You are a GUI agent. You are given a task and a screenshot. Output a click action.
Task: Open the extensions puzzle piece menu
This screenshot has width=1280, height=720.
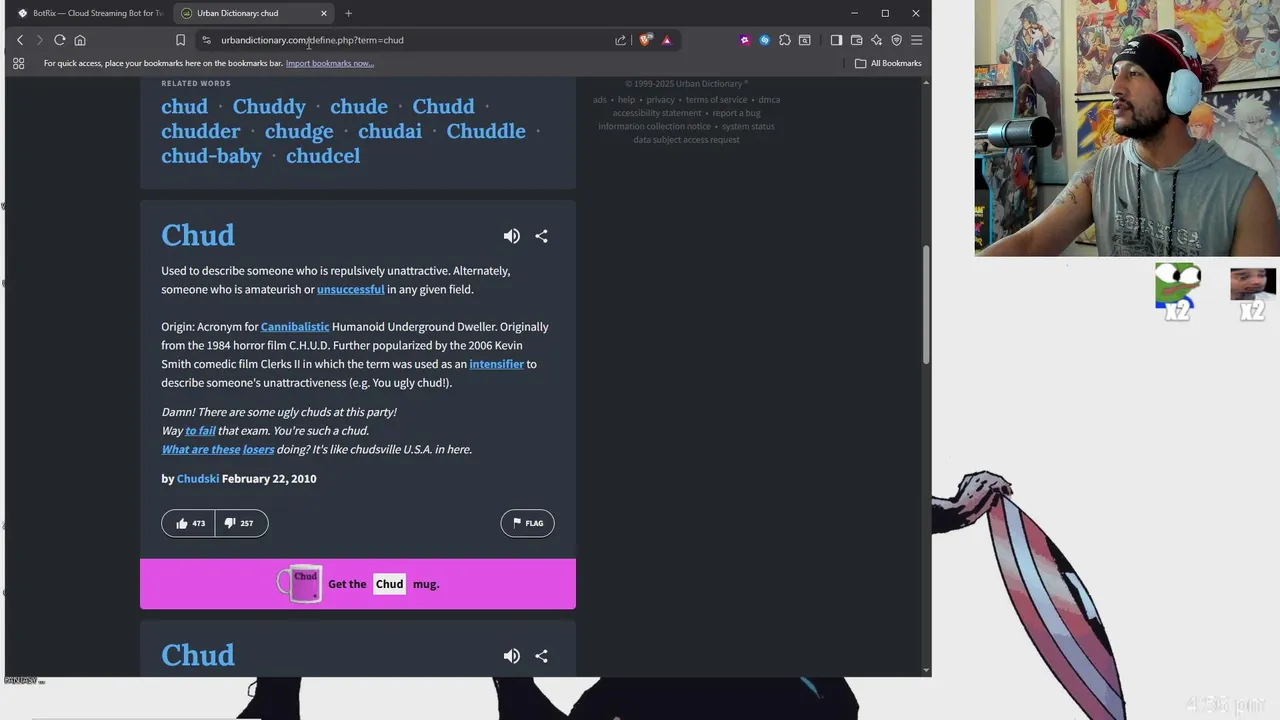(785, 40)
